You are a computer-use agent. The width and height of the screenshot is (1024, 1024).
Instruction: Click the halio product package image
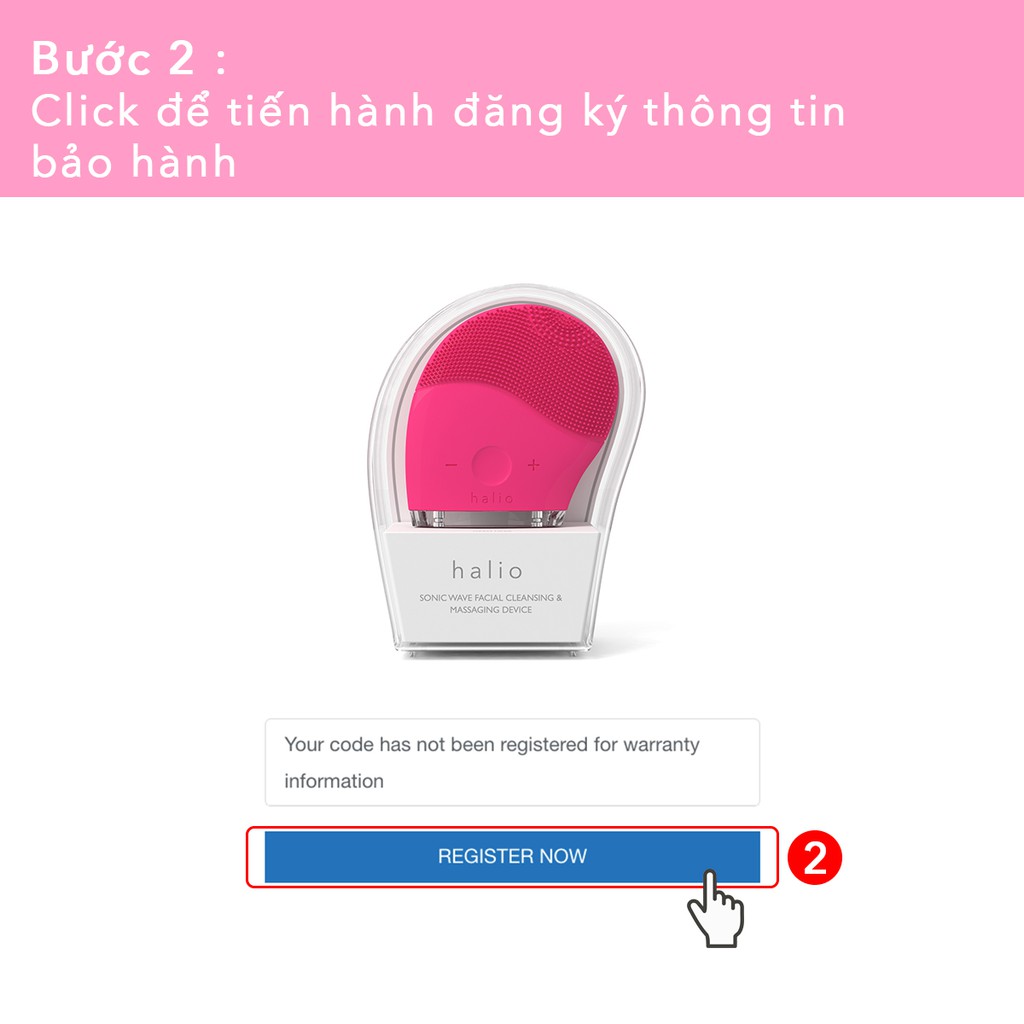[x=506, y=470]
